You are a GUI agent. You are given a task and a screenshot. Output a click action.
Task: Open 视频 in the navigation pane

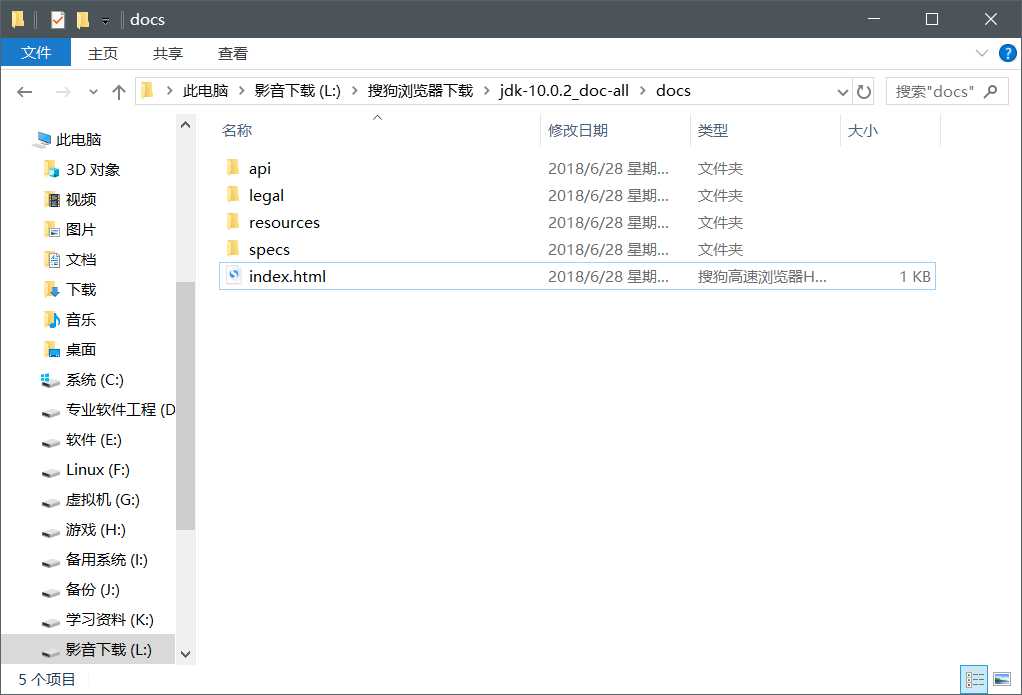[x=81, y=200]
